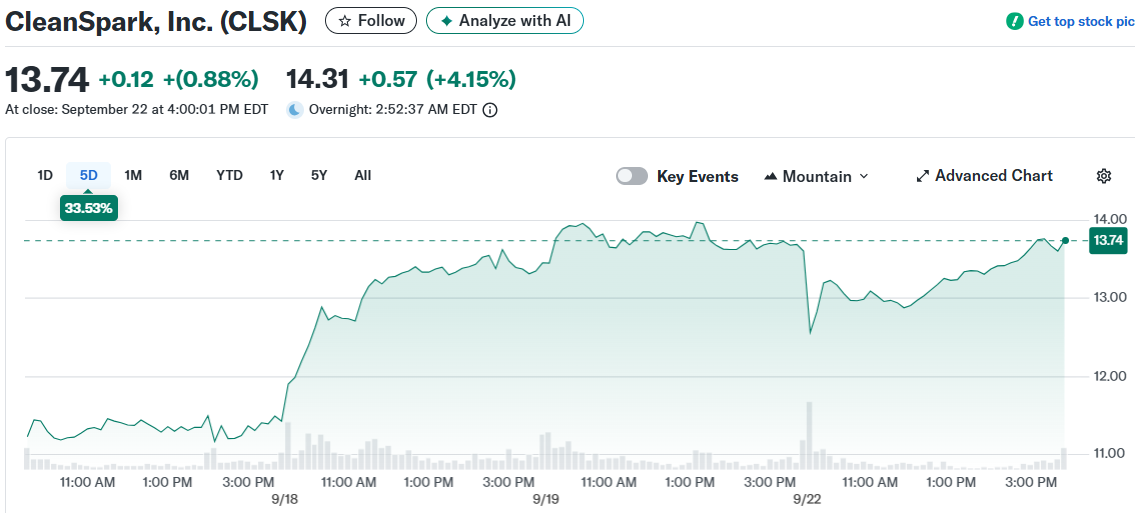Select the 1M chart range
Viewport: 1135px width, 513px height.
pos(133,175)
